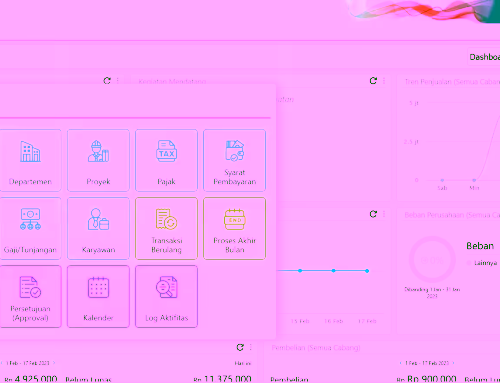Open the Proyek module icon
500x383 pixels.
(x=98, y=160)
